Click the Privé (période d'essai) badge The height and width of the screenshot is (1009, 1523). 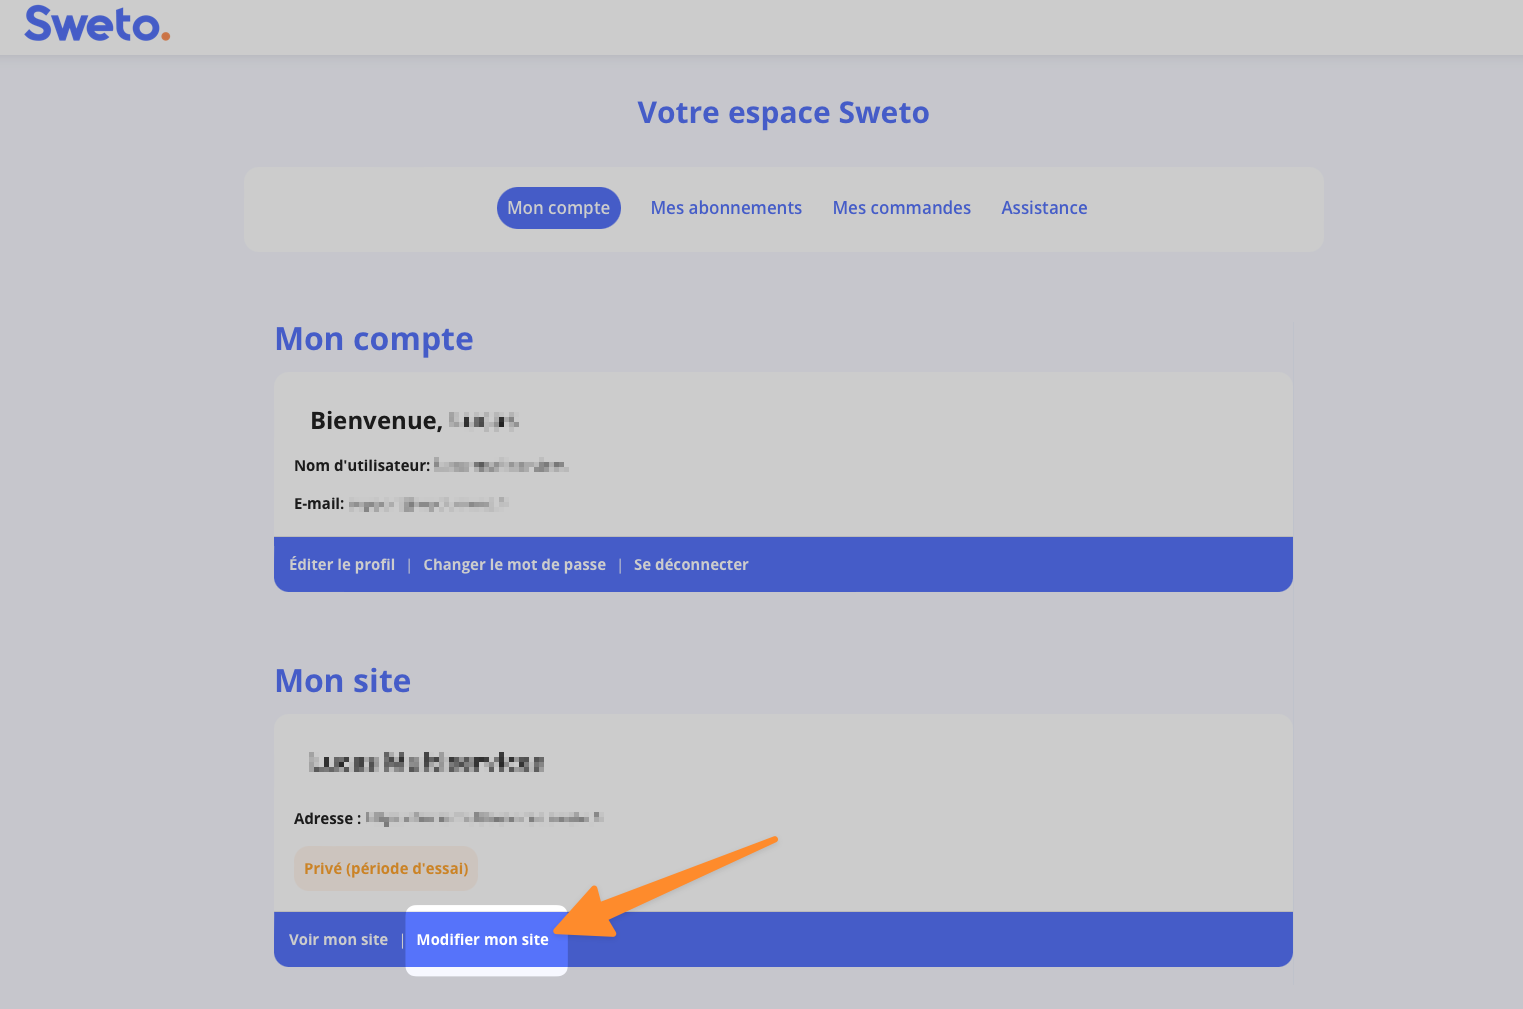386,869
